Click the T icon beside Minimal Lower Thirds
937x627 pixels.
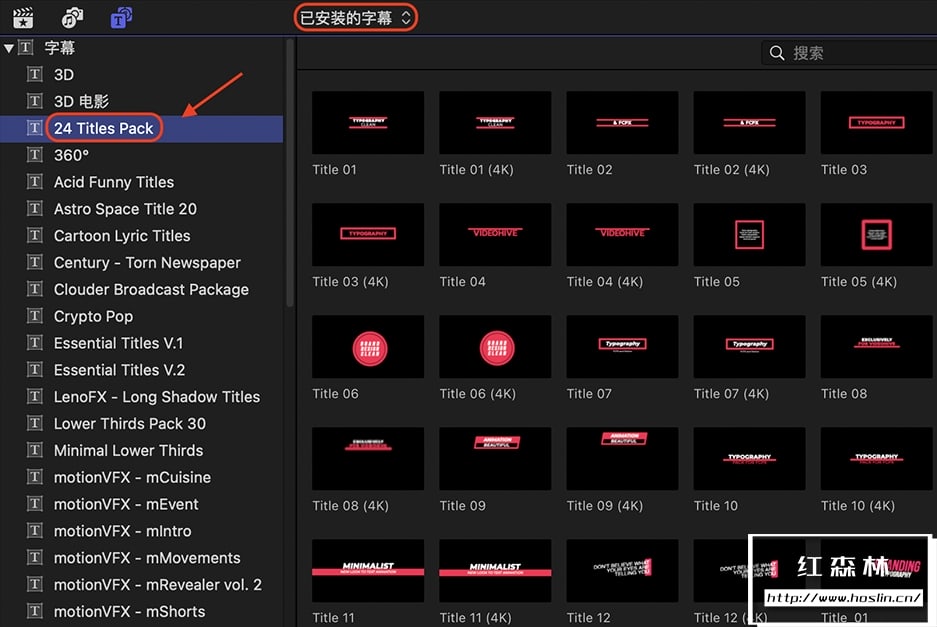click(x=35, y=450)
